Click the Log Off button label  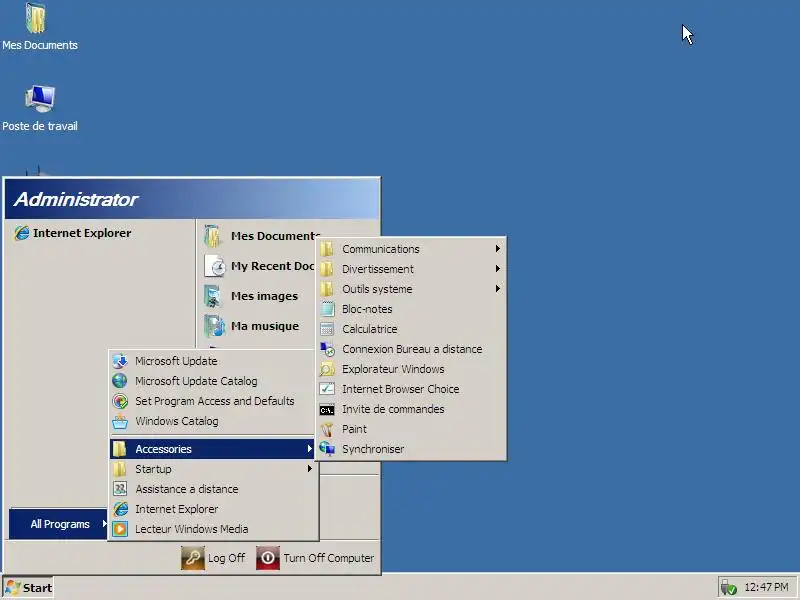[x=226, y=558]
